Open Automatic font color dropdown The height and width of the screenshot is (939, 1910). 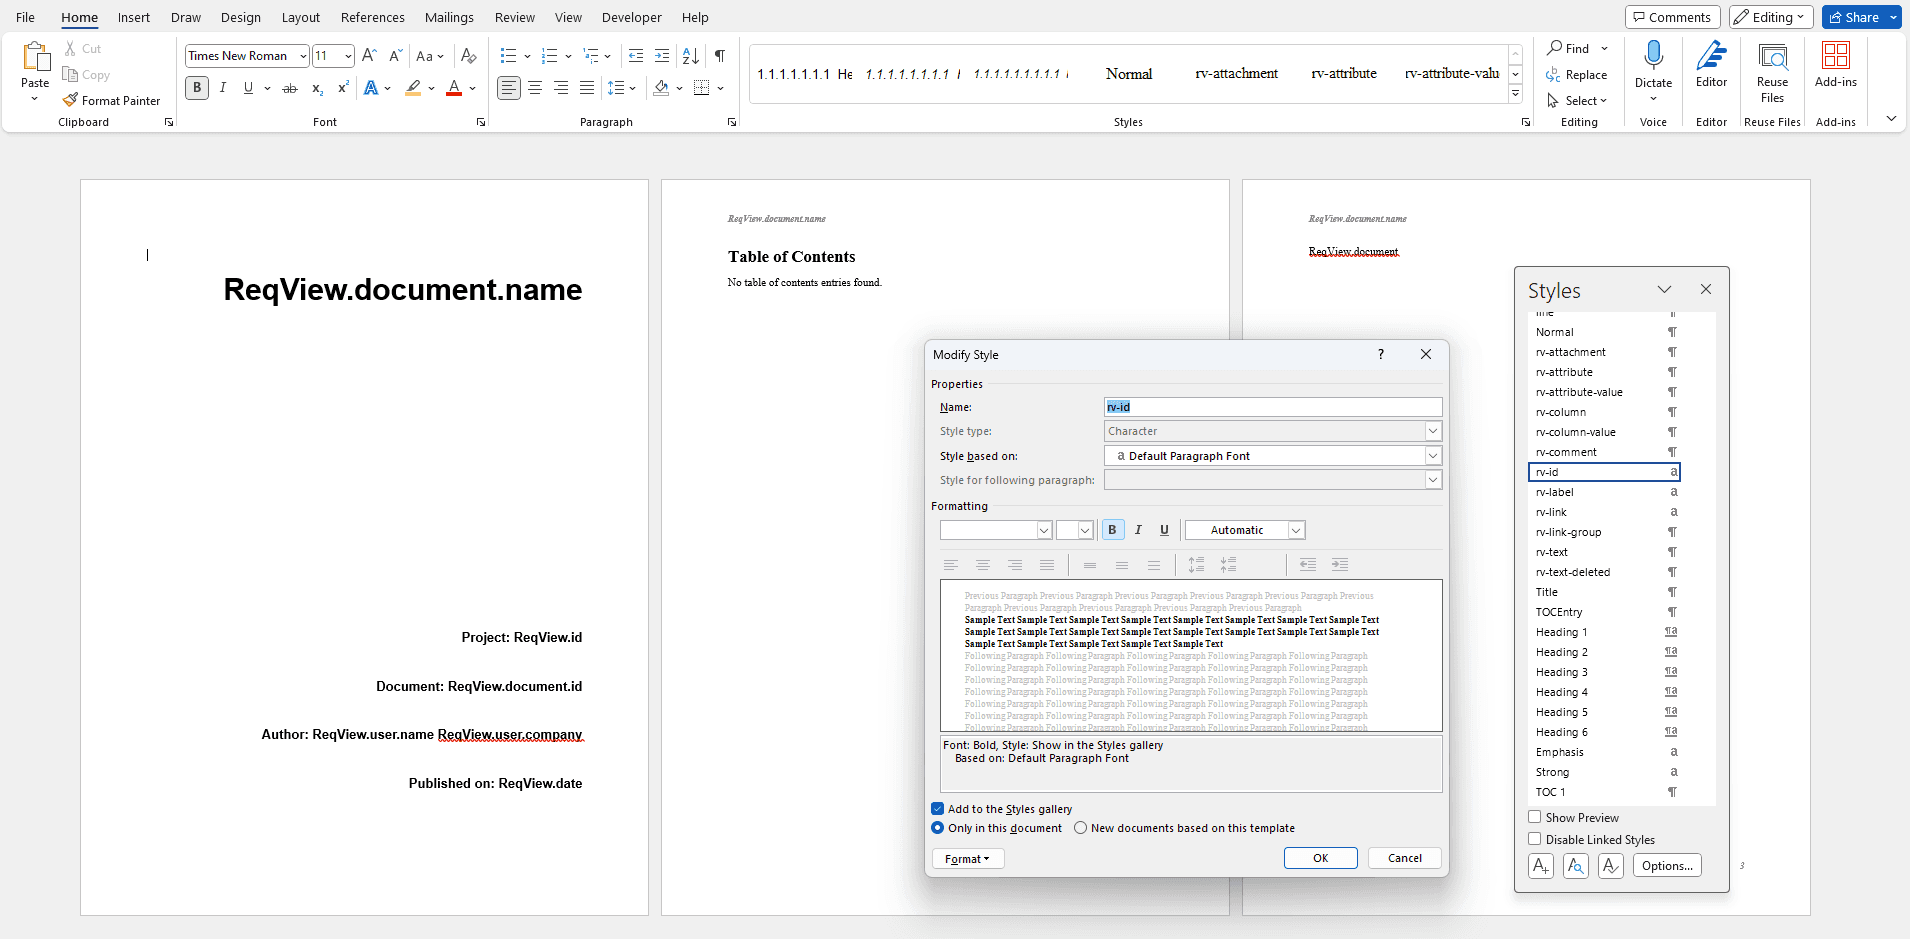(1296, 530)
